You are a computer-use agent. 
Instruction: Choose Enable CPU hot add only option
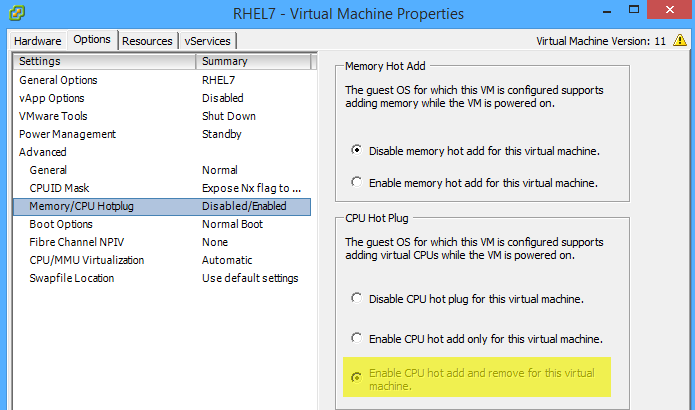(357, 338)
